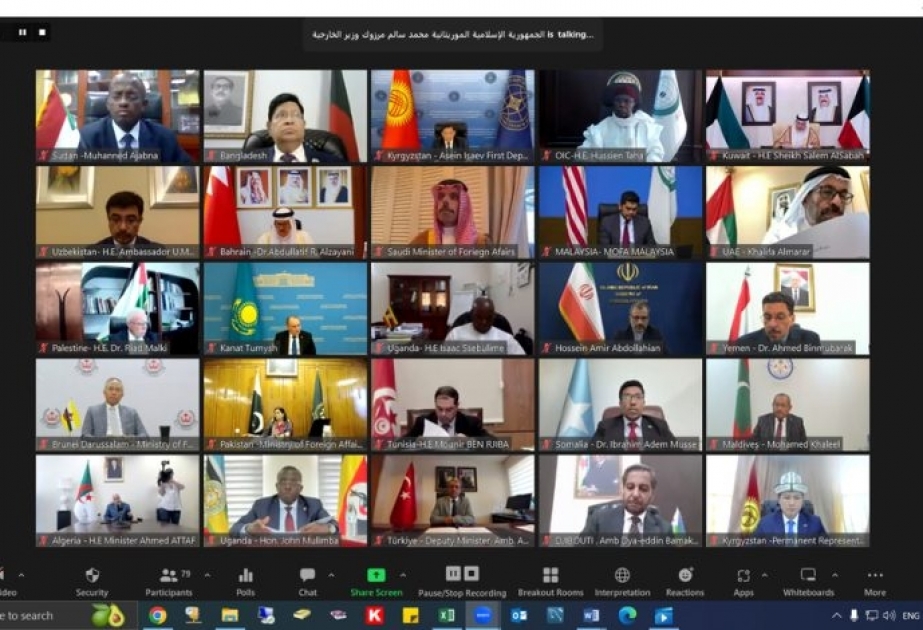Click the volume icon in system tray

889,616
